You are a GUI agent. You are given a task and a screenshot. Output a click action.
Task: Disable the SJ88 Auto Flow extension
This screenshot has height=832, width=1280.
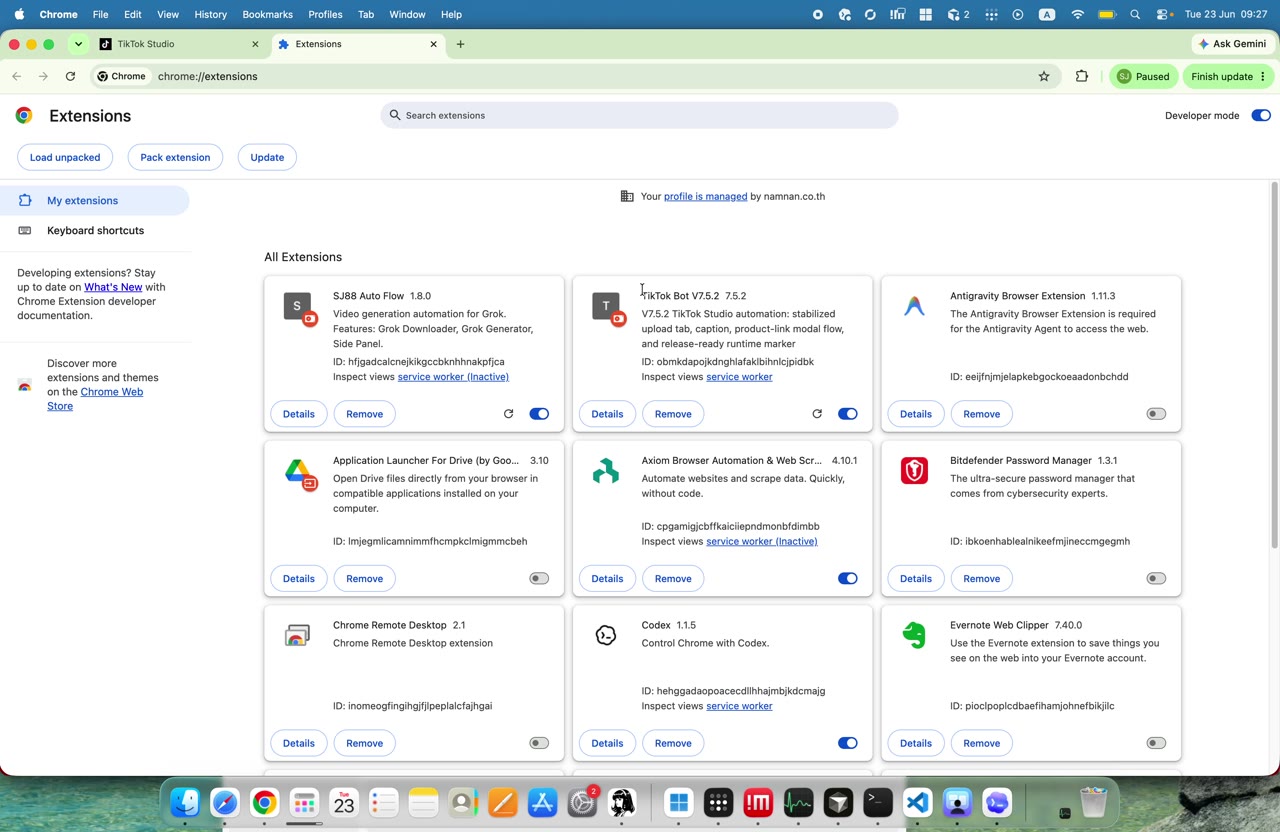coord(539,414)
